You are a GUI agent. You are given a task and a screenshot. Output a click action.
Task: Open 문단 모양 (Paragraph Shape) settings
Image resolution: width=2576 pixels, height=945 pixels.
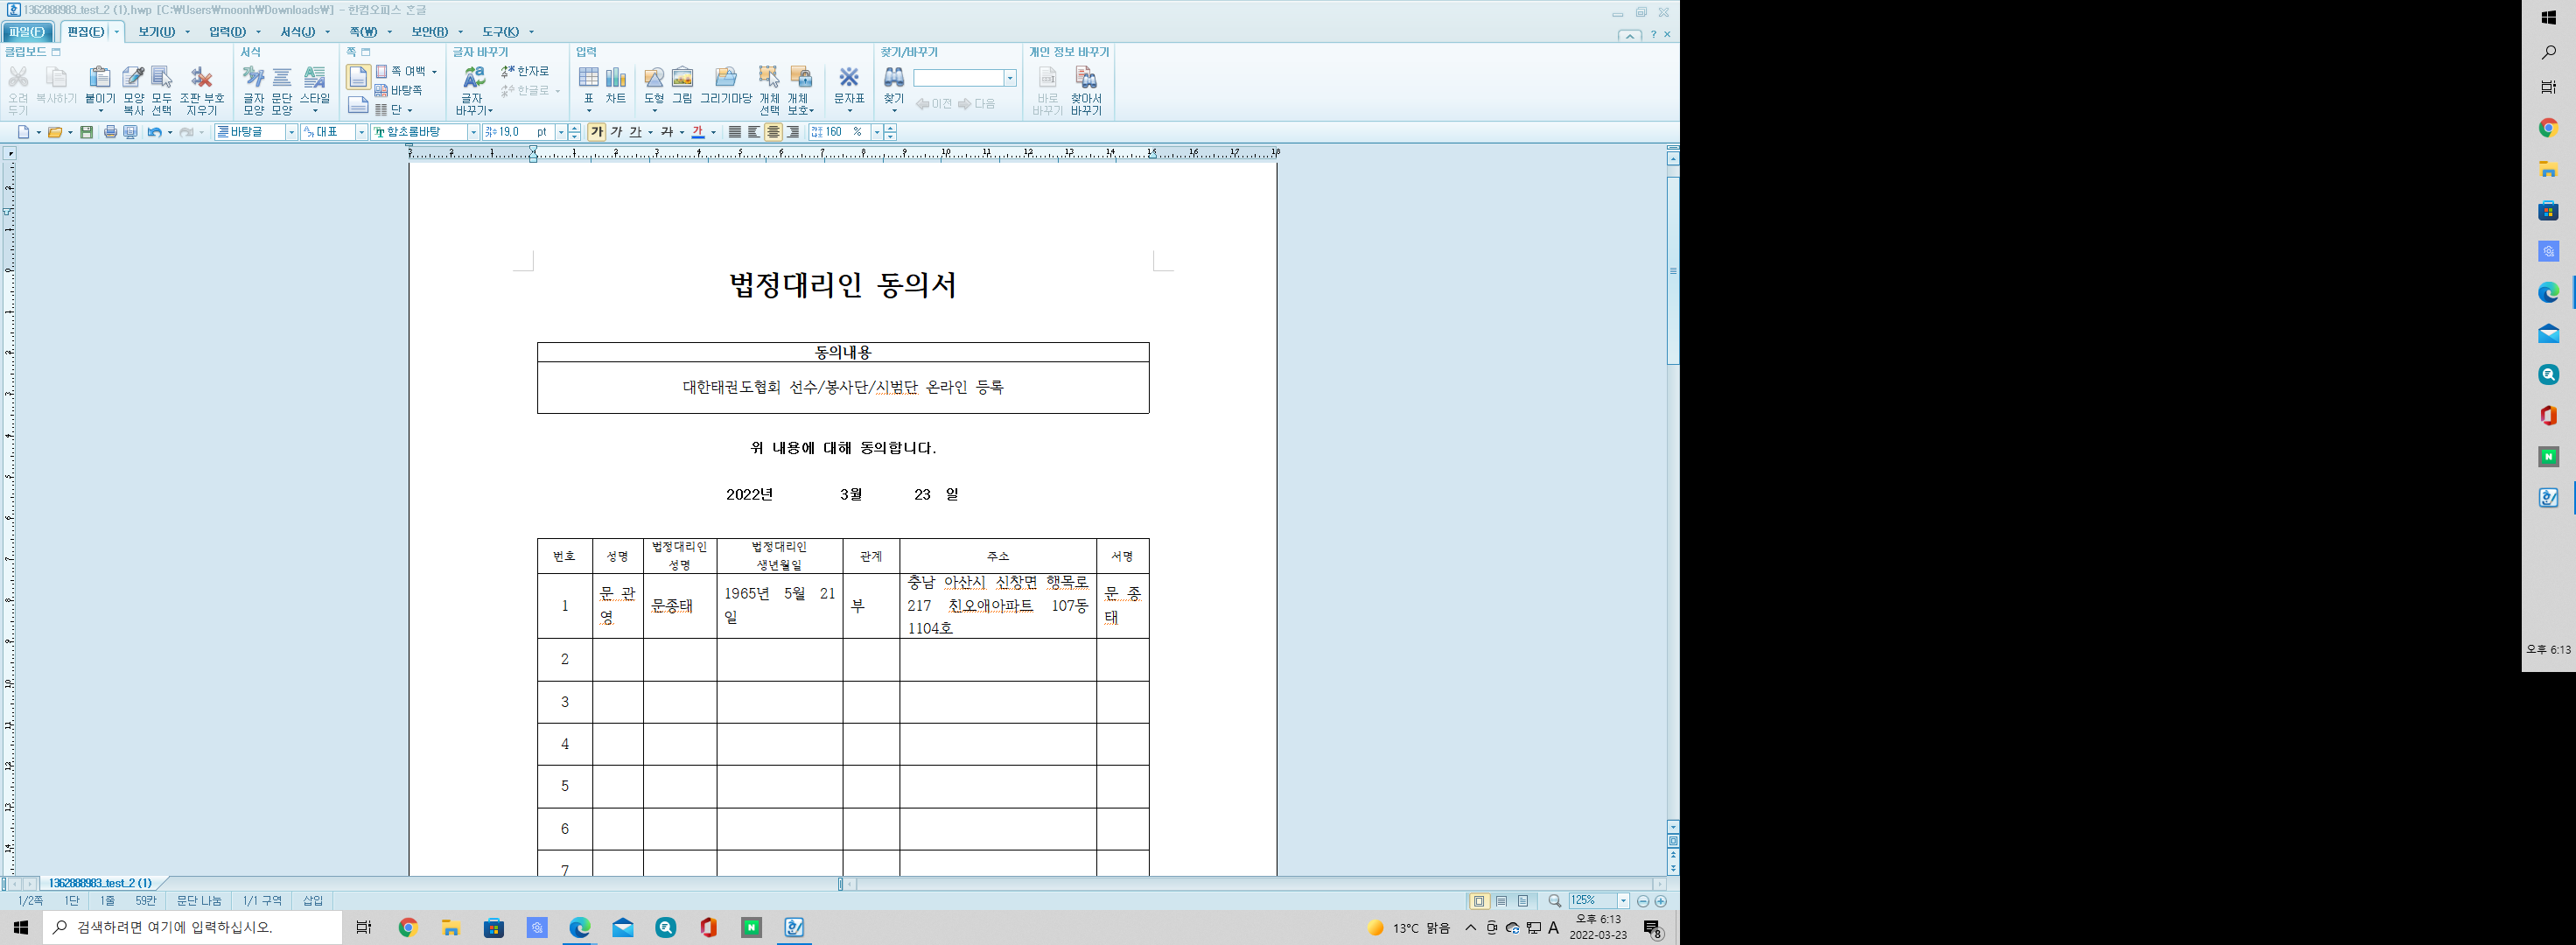pyautogui.click(x=282, y=78)
